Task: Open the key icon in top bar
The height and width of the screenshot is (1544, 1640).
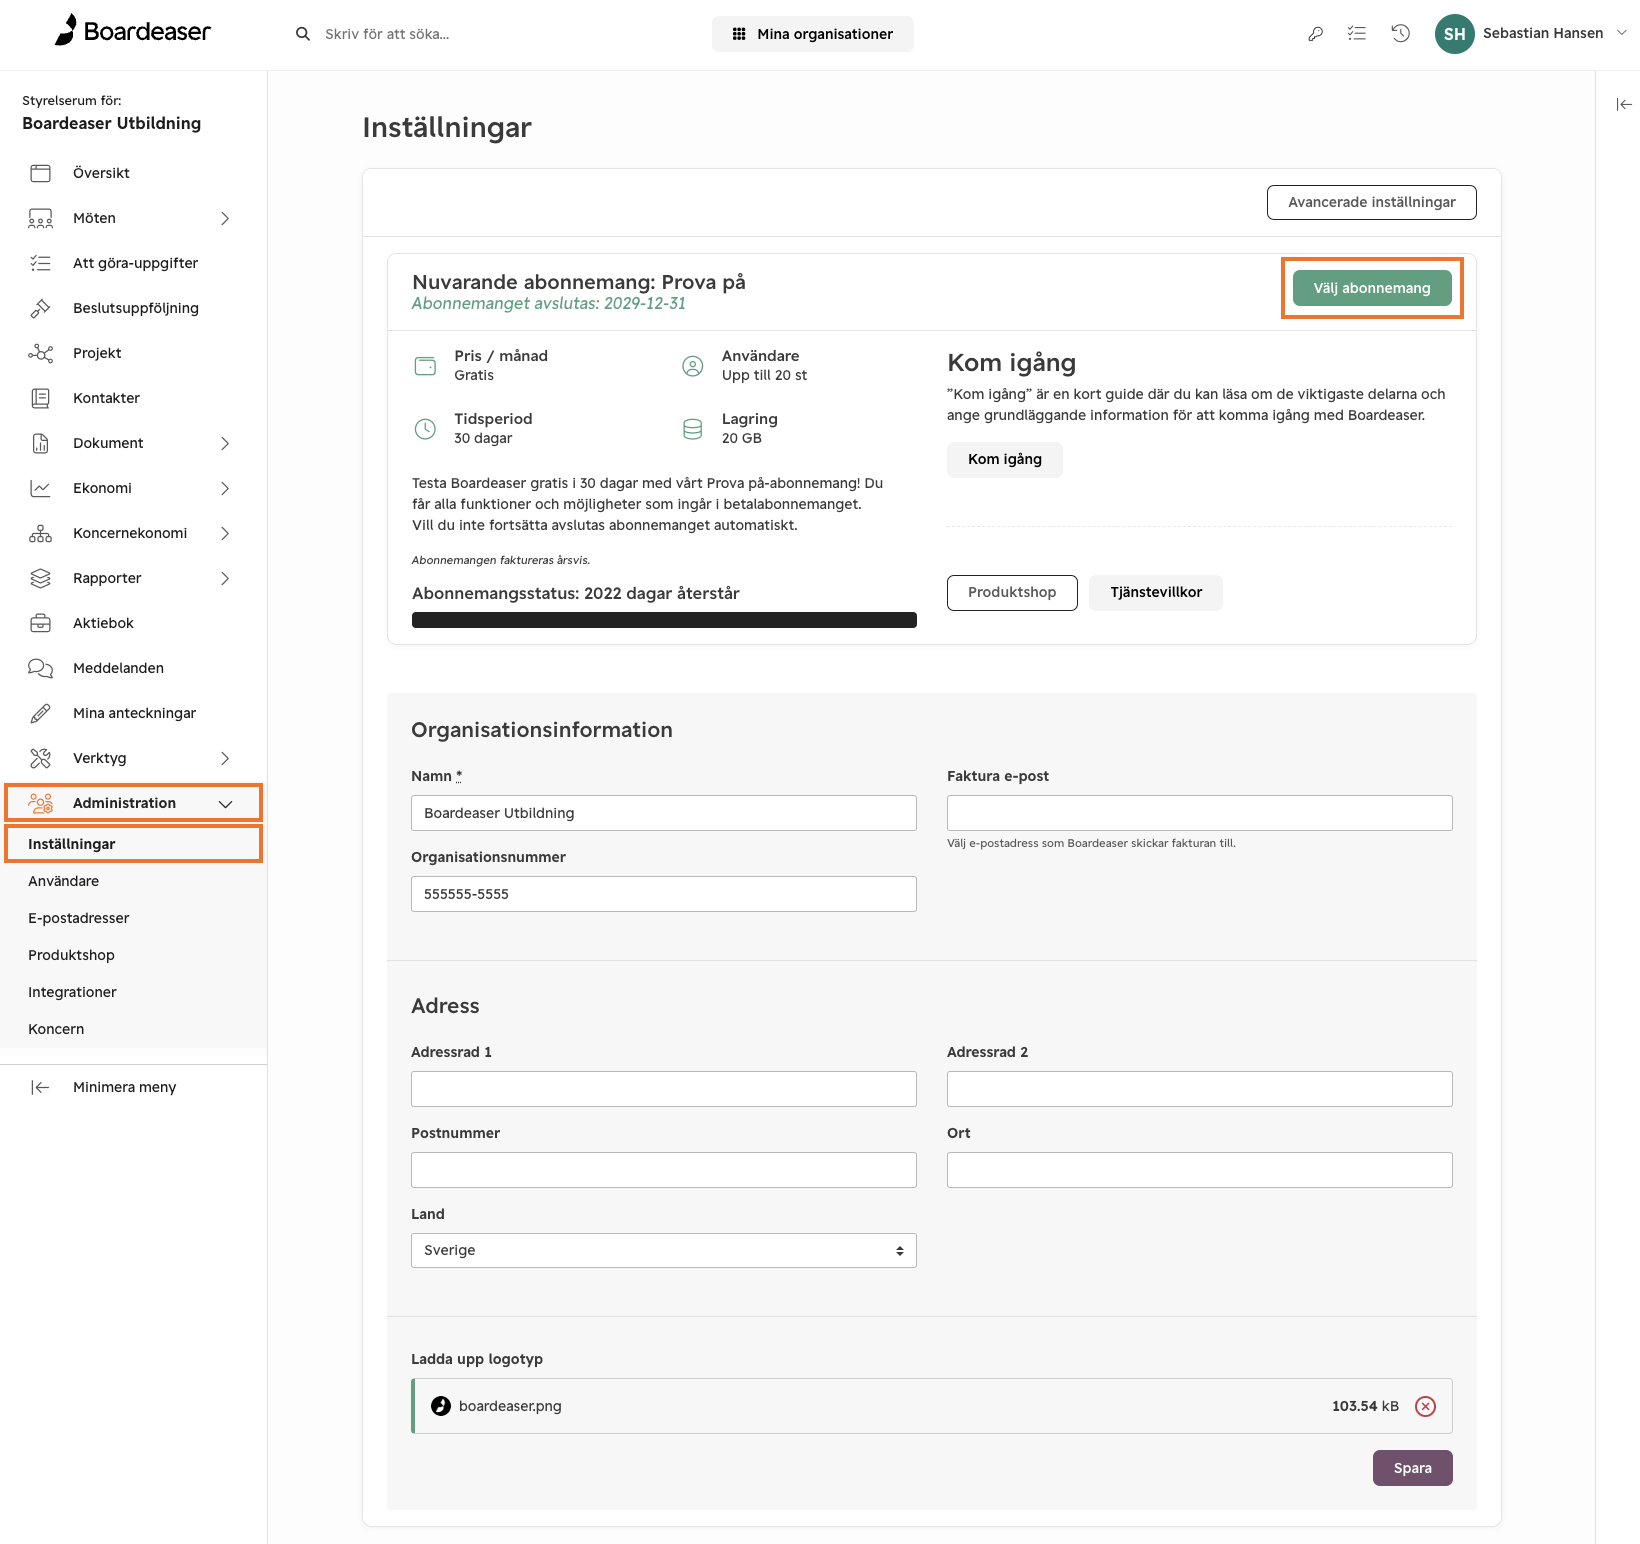Action: [1315, 34]
